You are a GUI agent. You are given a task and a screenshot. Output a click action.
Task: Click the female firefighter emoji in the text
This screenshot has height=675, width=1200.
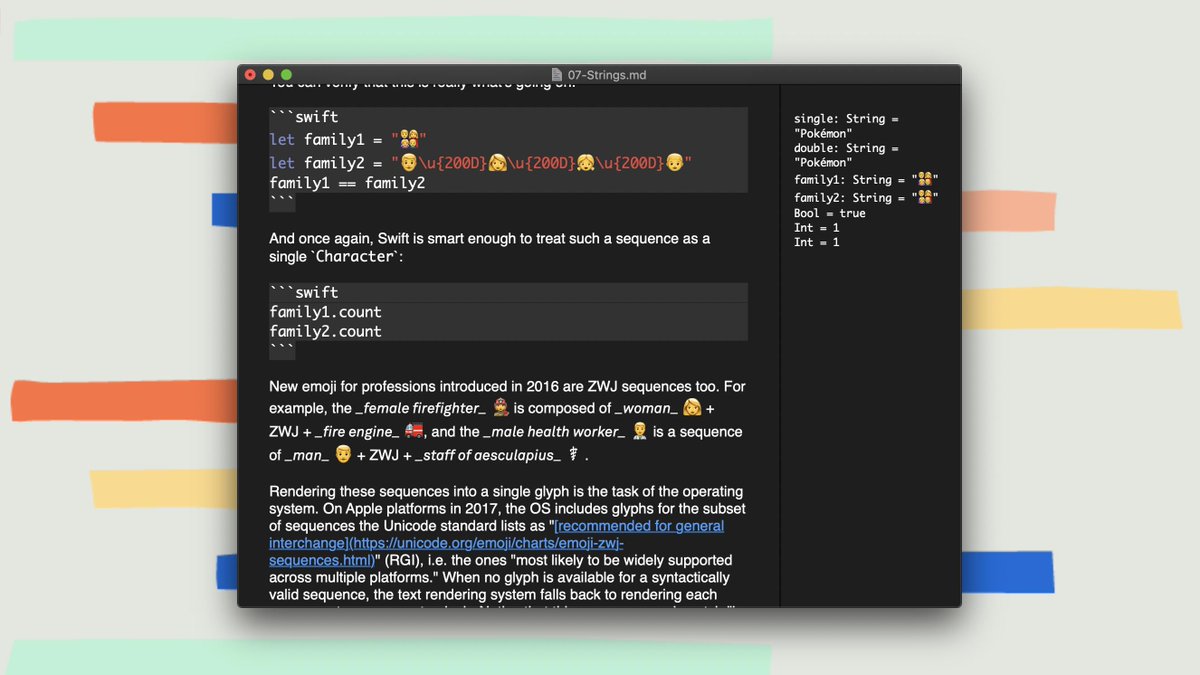(x=499, y=408)
